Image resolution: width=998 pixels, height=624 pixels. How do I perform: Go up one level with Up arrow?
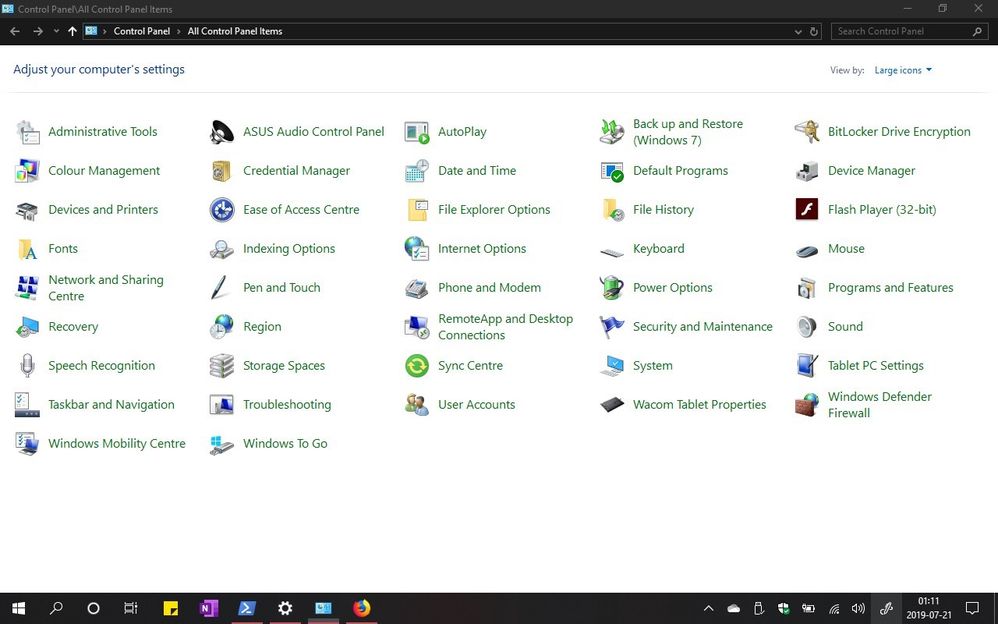coord(72,31)
